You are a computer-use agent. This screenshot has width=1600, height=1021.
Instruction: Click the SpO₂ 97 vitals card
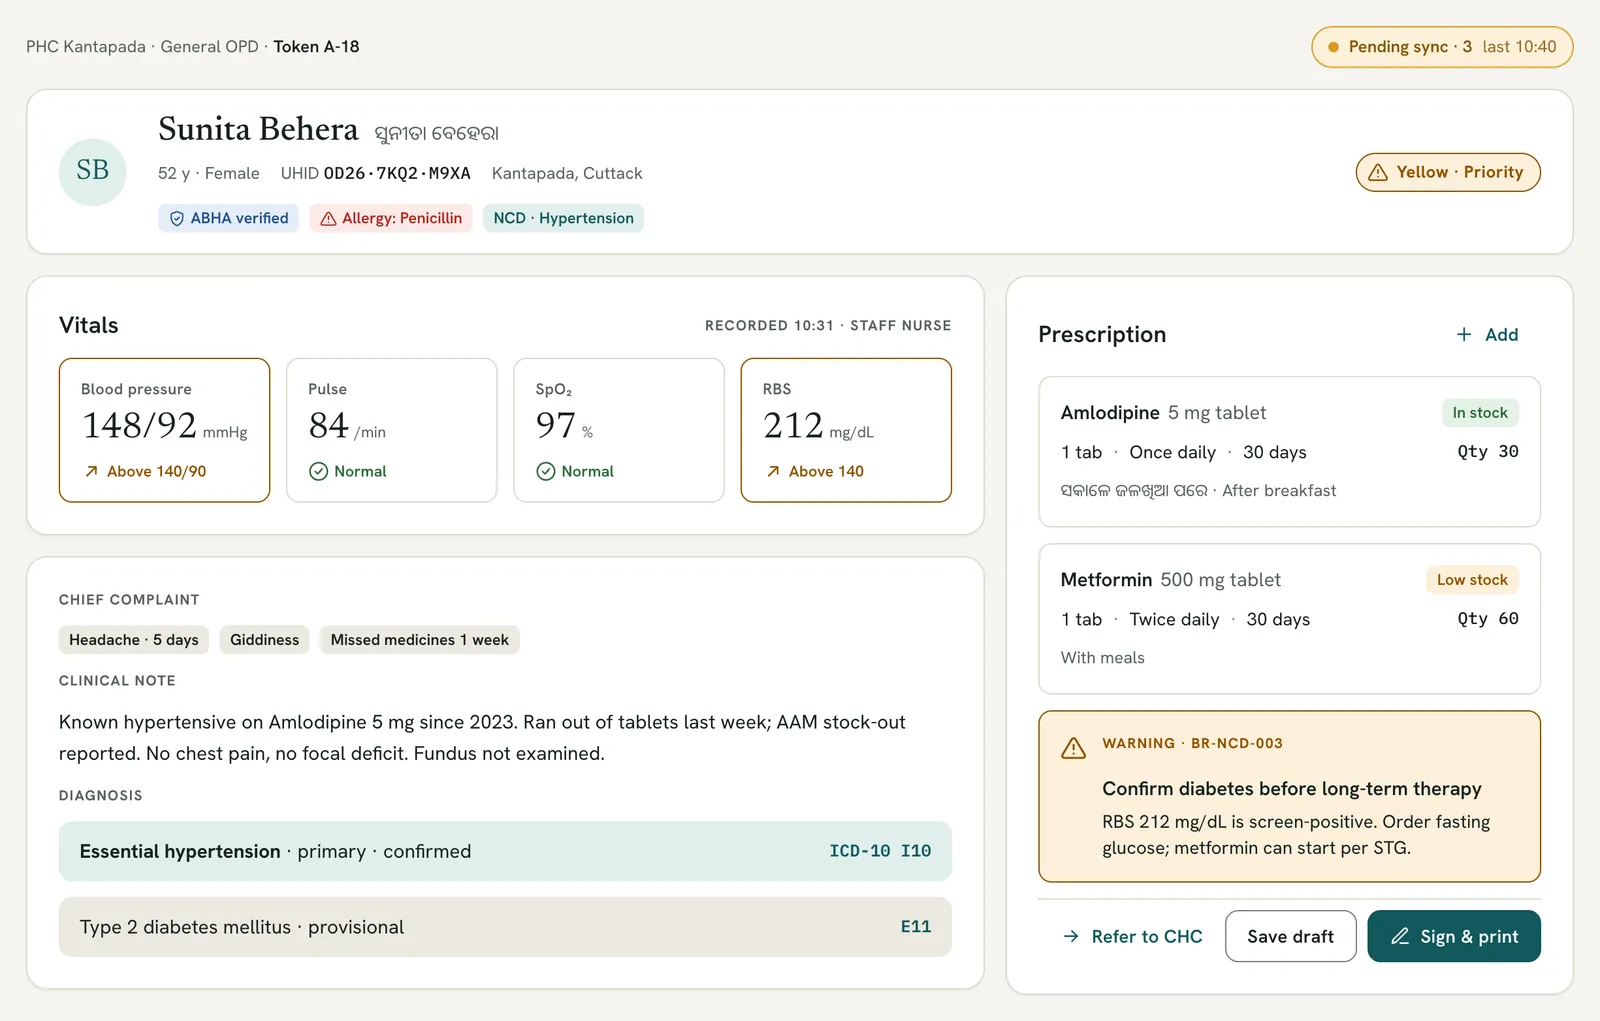pyautogui.click(x=618, y=430)
